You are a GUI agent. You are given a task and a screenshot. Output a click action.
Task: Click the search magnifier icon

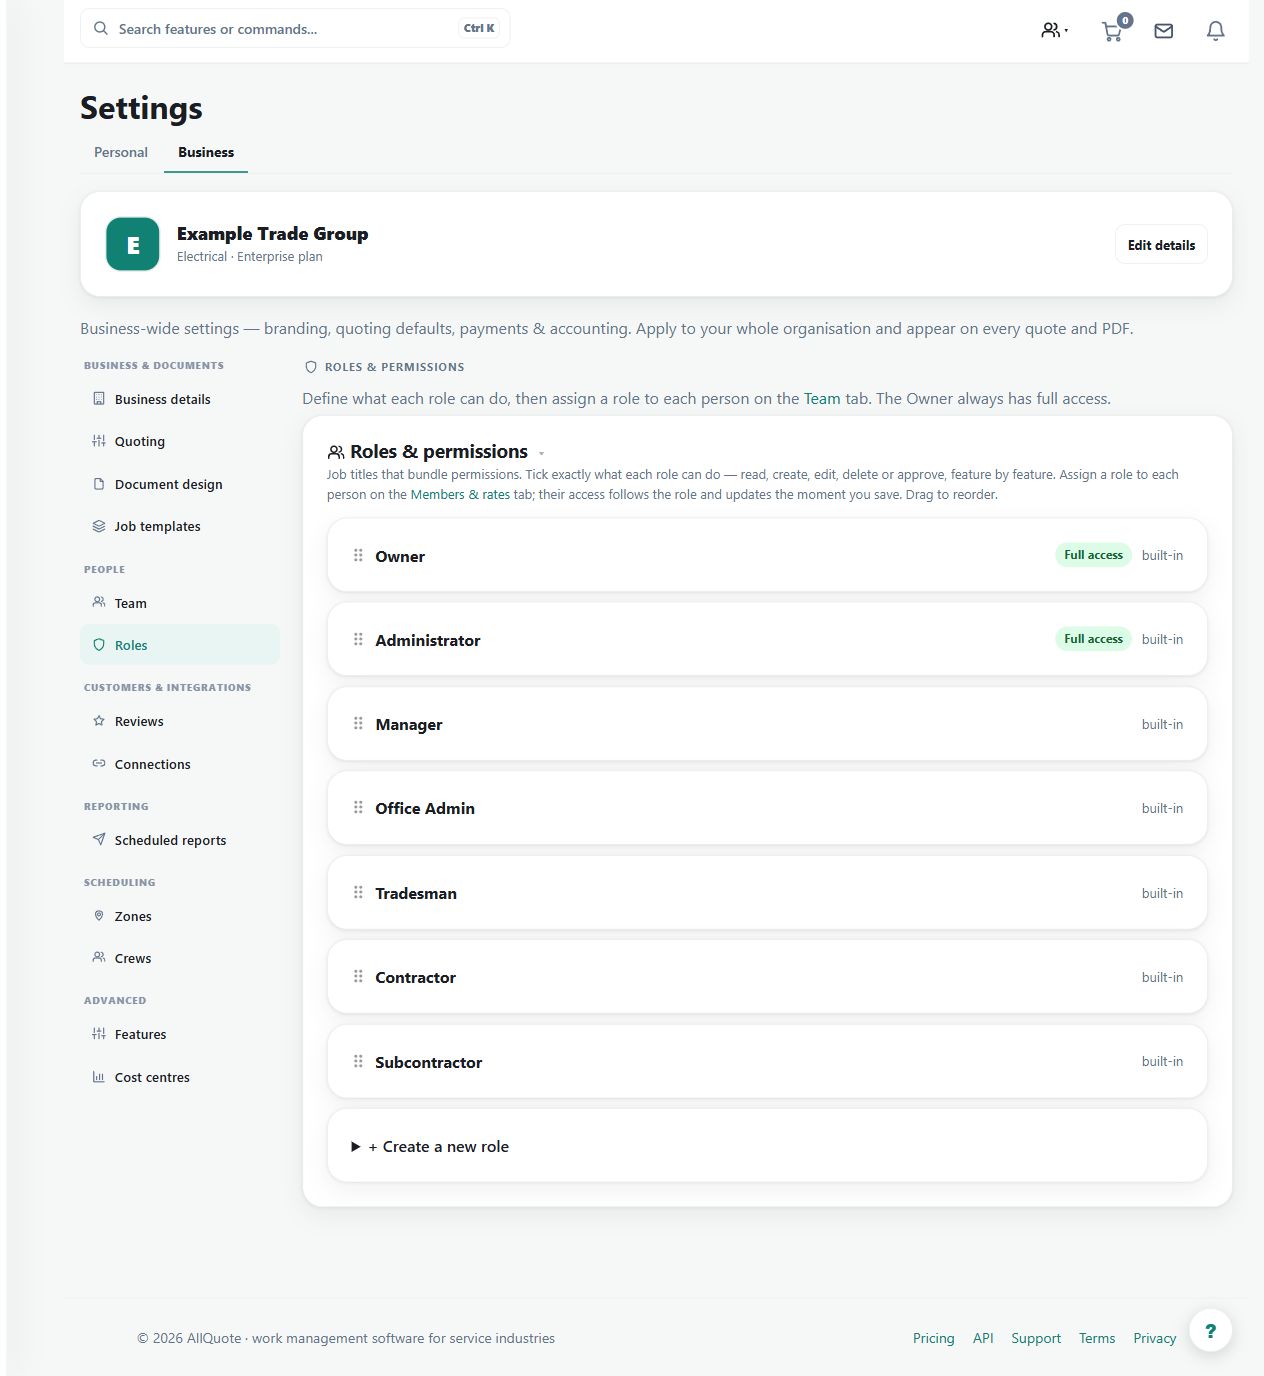click(101, 28)
